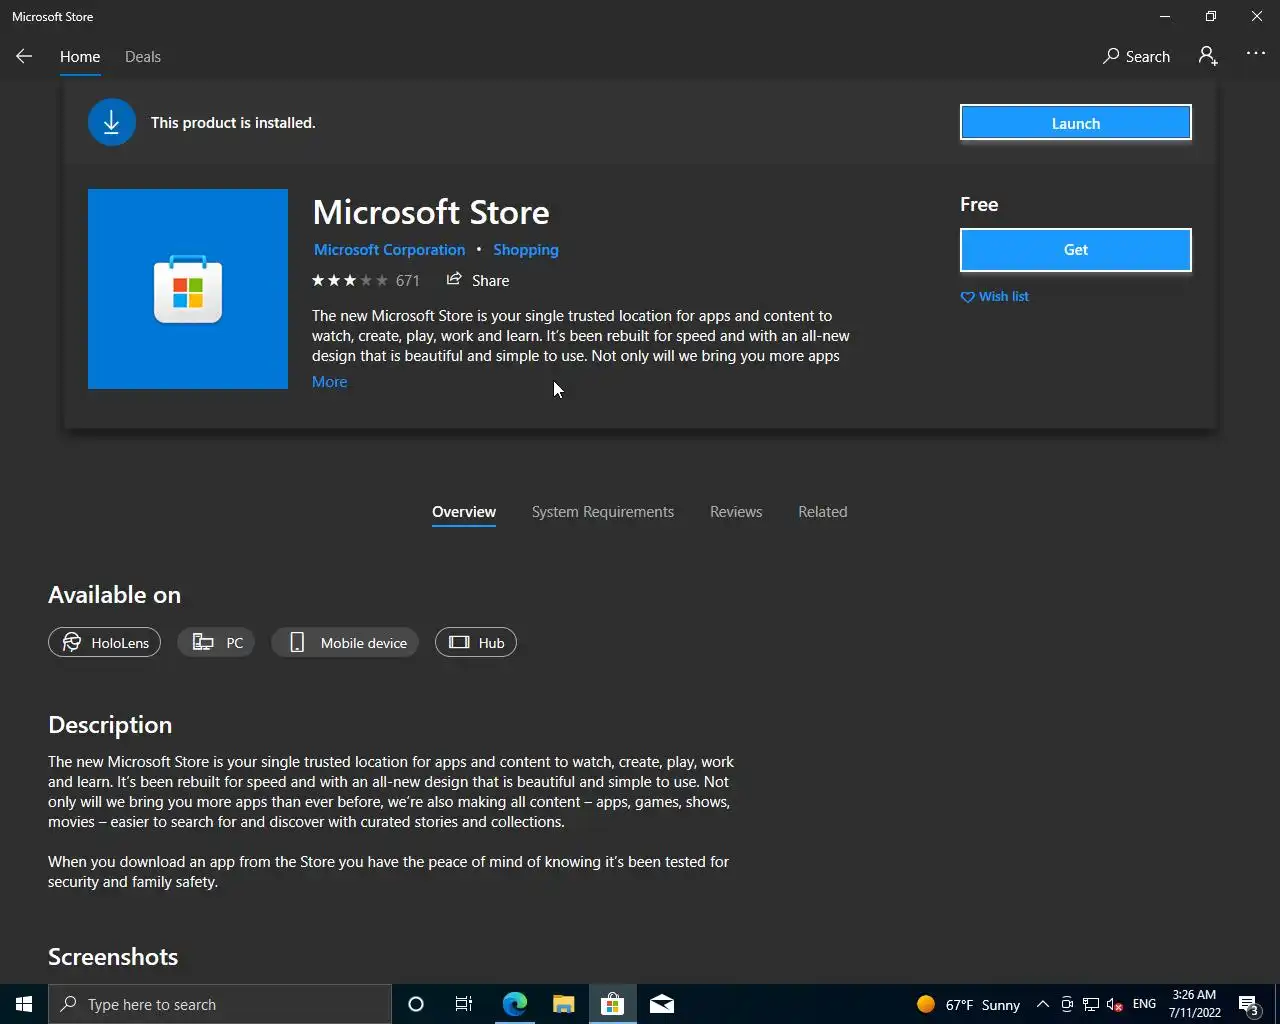The image size is (1280, 1024).
Task: Click the Available on heading
Action: point(115,595)
